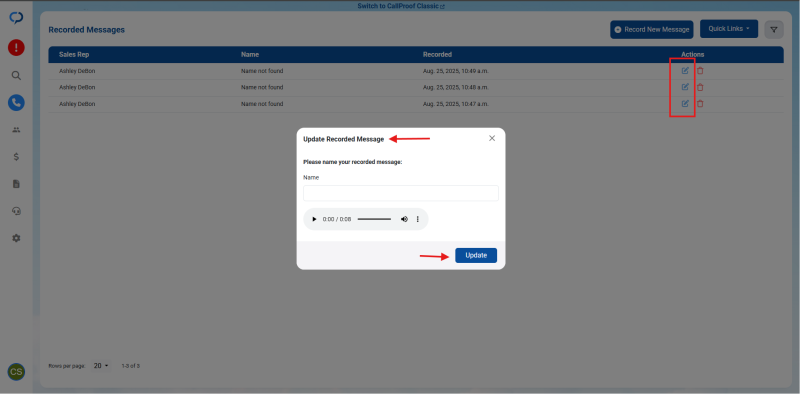Click the Switch to CallProof Classic link
The width and height of the screenshot is (800, 394).
tap(401, 7)
